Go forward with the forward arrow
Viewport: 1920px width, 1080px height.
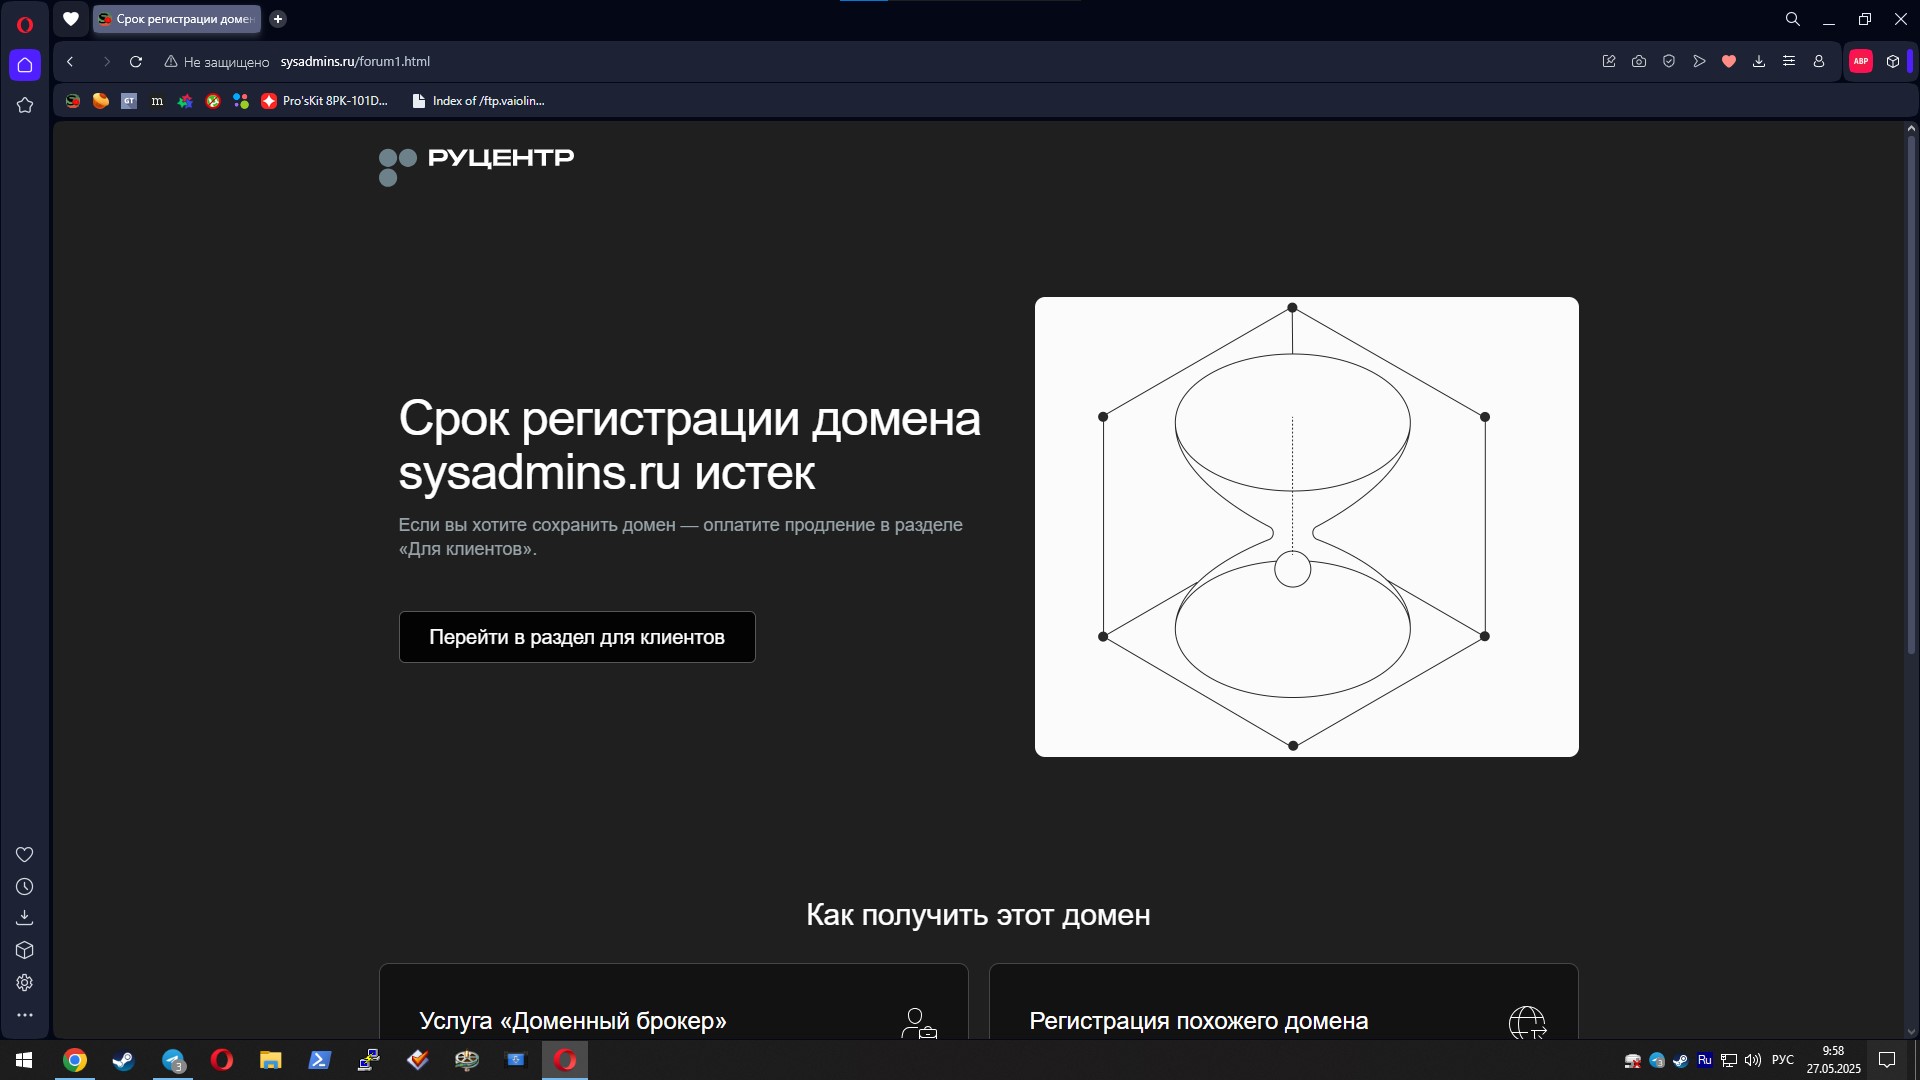click(106, 62)
